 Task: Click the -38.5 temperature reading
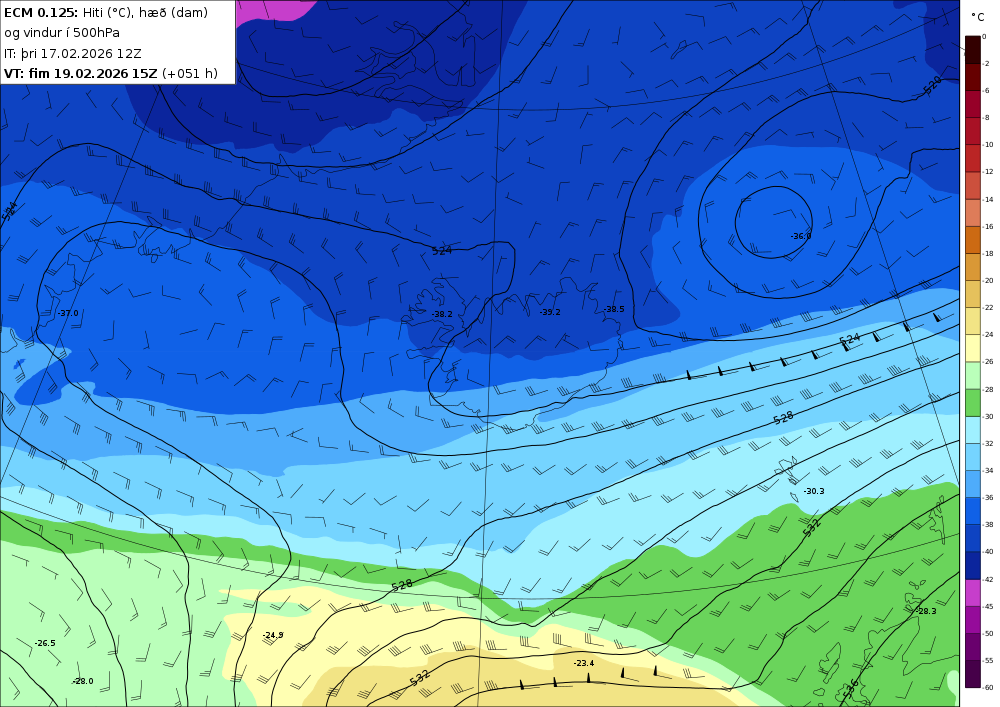(x=614, y=309)
